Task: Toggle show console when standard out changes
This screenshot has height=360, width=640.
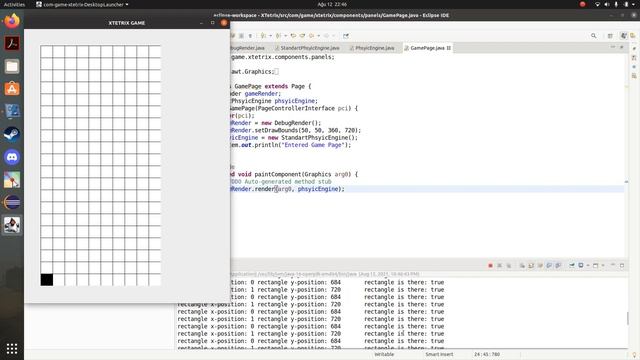Action: (x=549, y=266)
